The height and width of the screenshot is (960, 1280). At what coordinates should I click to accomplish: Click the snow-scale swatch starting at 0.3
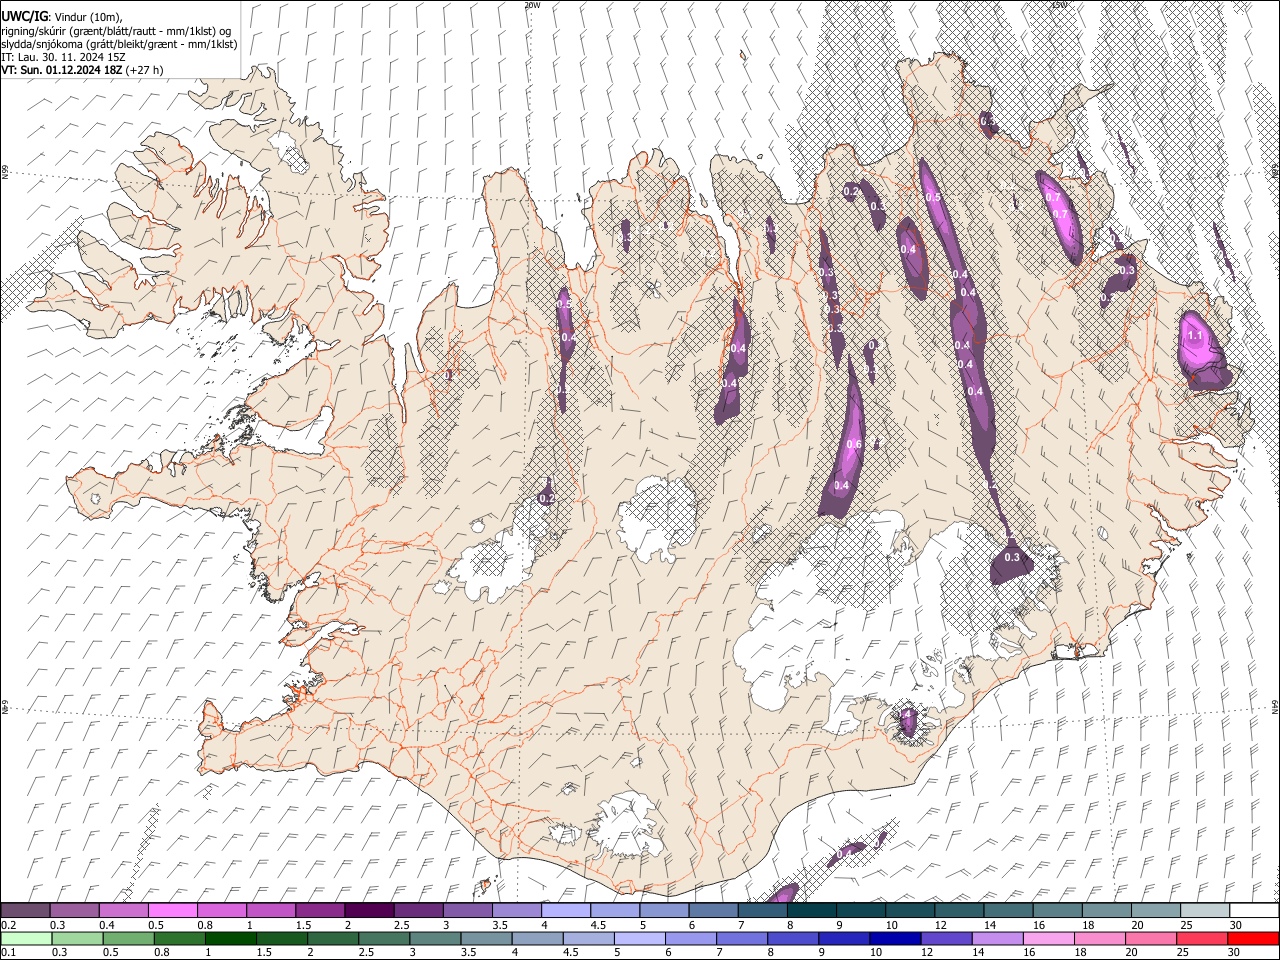coord(74,910)
